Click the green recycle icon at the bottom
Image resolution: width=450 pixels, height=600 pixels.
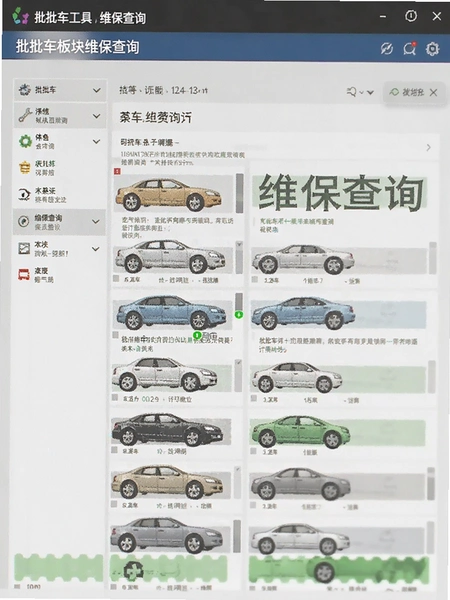pyautogui.click(x=134, y=571)
